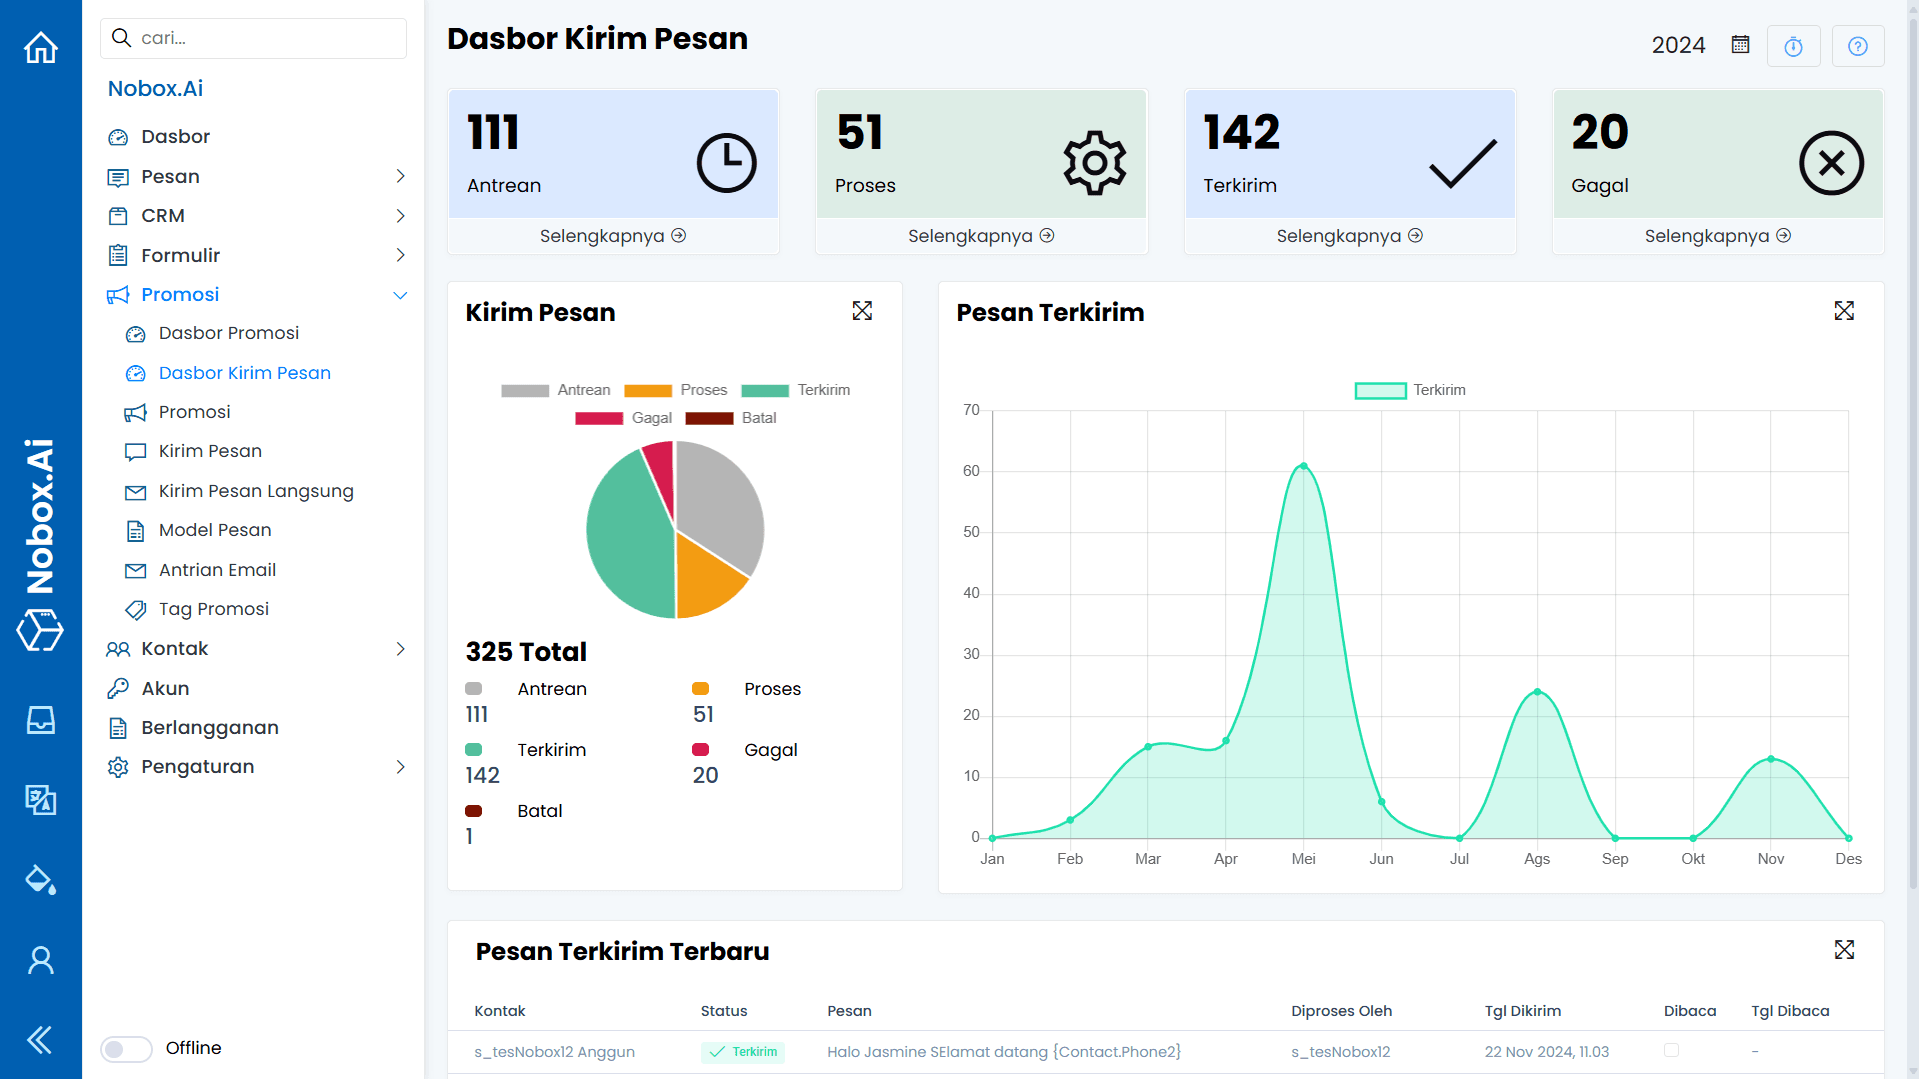Click the home icon in left rail
Viewport: 1919px width, 1079px height.
pyautogui.click(x=41, y=47)
